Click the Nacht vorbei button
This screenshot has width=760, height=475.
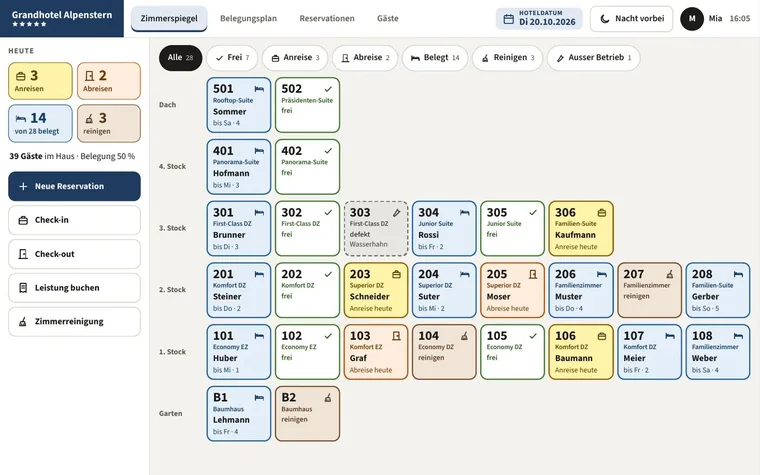point(632,19)
